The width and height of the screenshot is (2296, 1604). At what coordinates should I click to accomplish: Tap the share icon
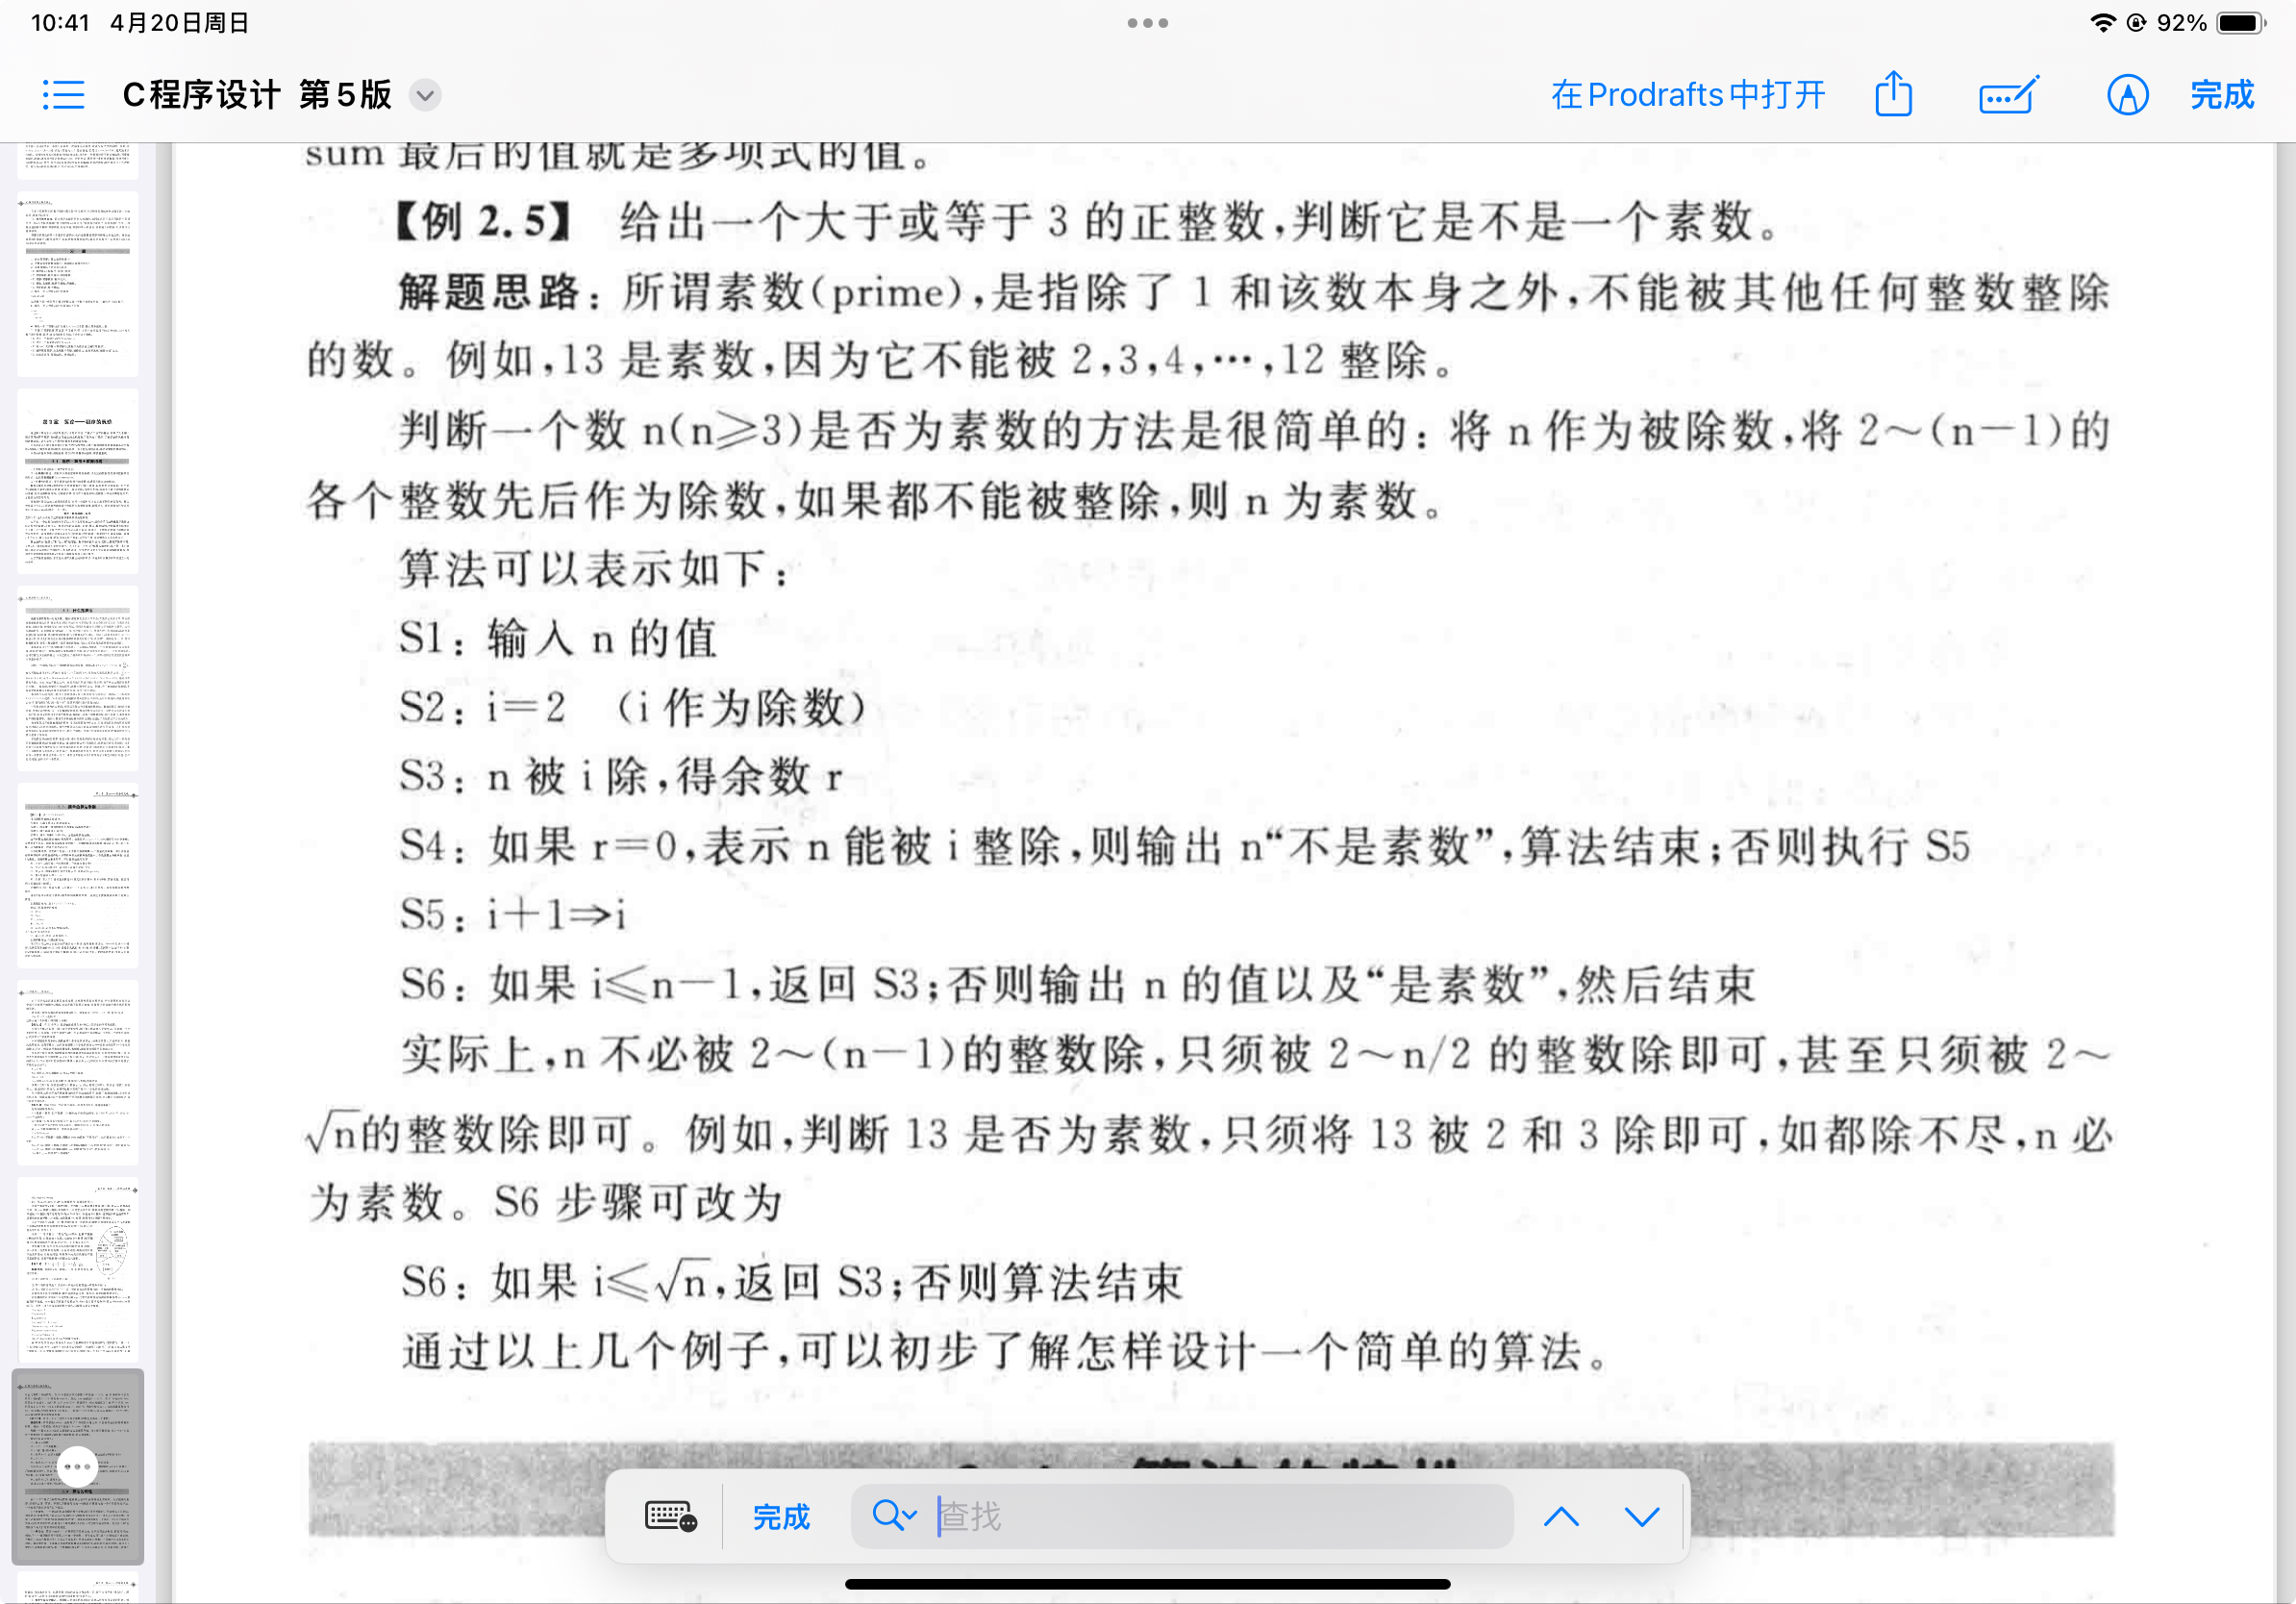pyautogui.click(x=1893, y=95)
